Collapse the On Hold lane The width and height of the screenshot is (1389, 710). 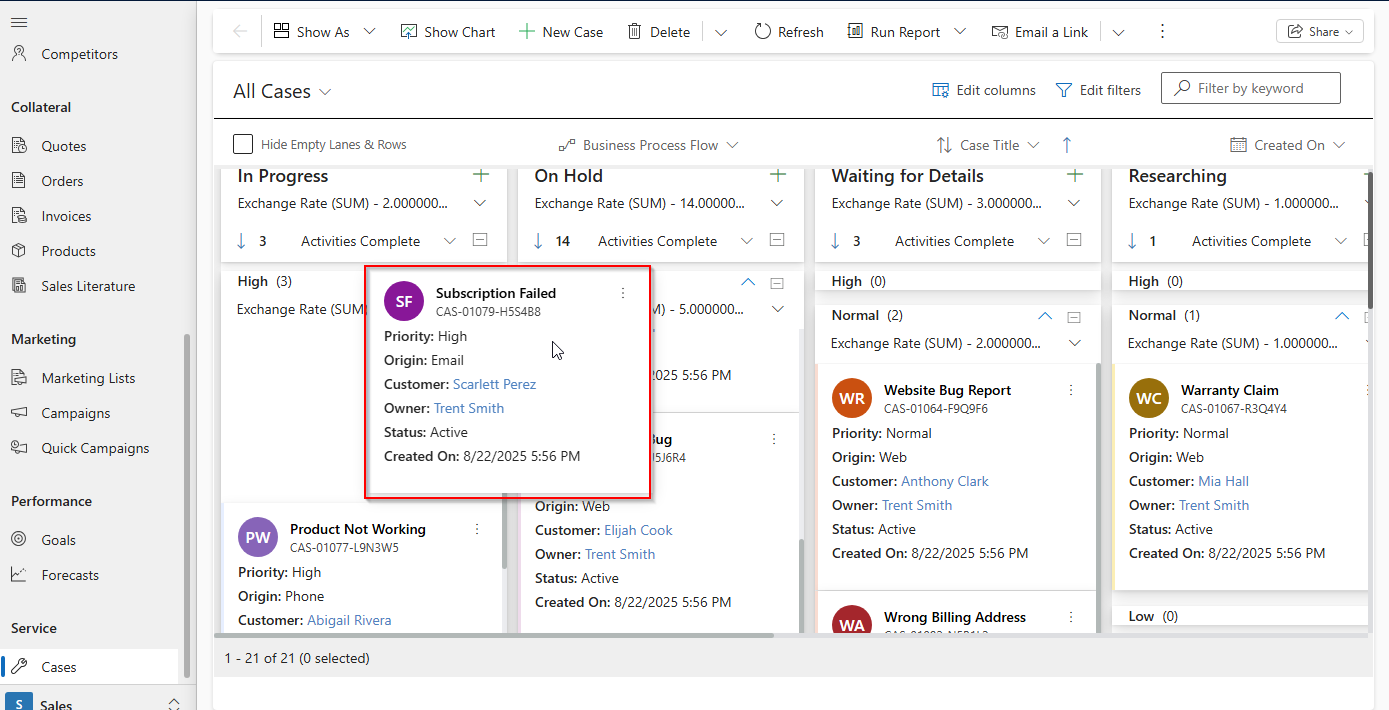pyautogui.click(x=779, y=240)
